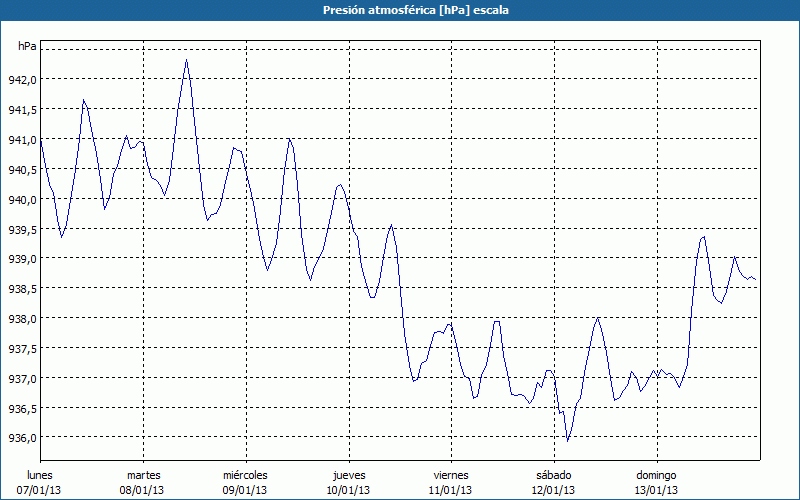Click the 939,5 Y-axis label
The width and height of the screenshot is (800, 500).
click(x=23, y=229)
